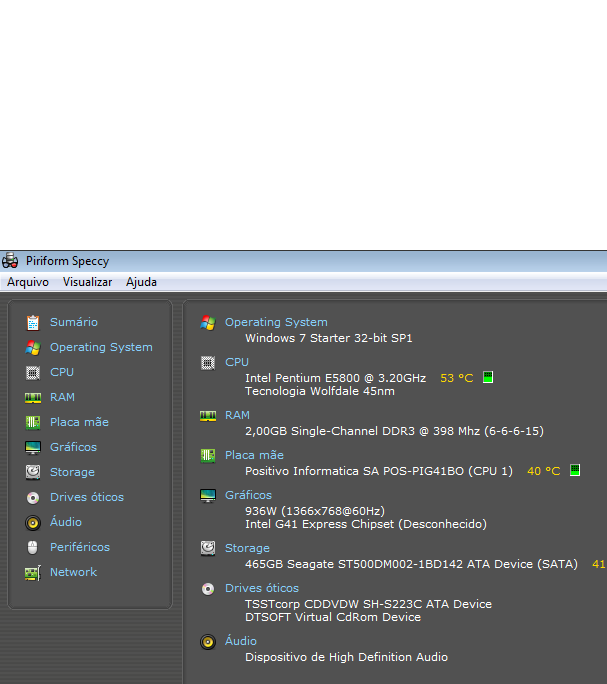
Task: Go to Áudio section in sidebar
Action: tap(66, 522)
